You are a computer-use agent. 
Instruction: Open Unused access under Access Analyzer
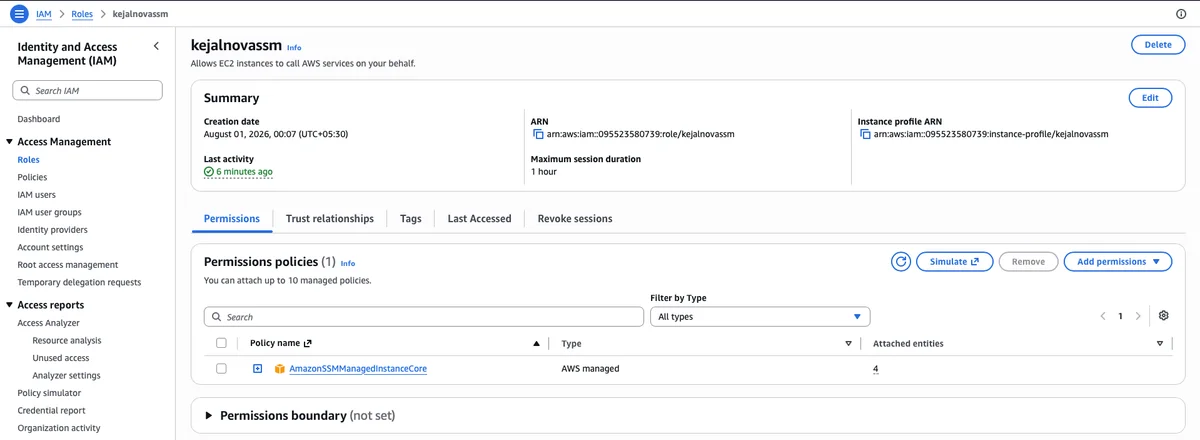pos(61,358)
